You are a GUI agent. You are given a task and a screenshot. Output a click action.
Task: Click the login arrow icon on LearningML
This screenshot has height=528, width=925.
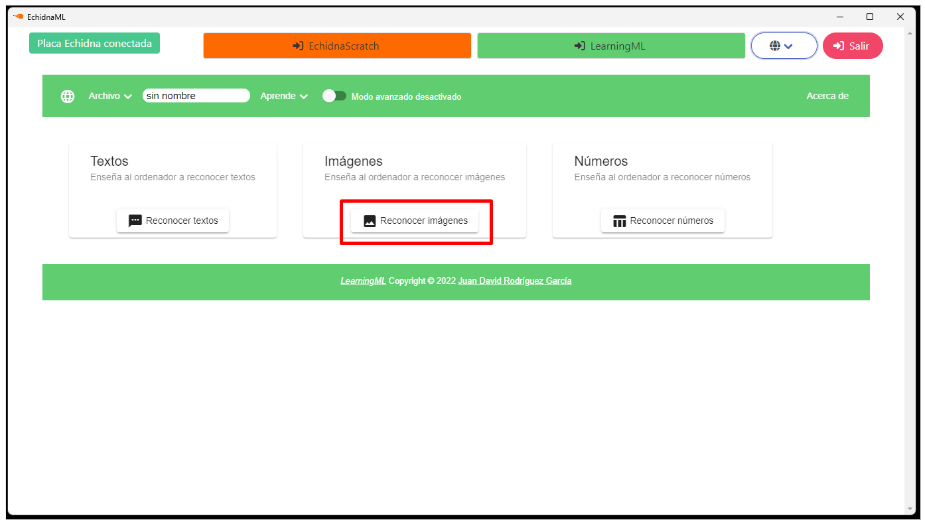coord(579,46)
